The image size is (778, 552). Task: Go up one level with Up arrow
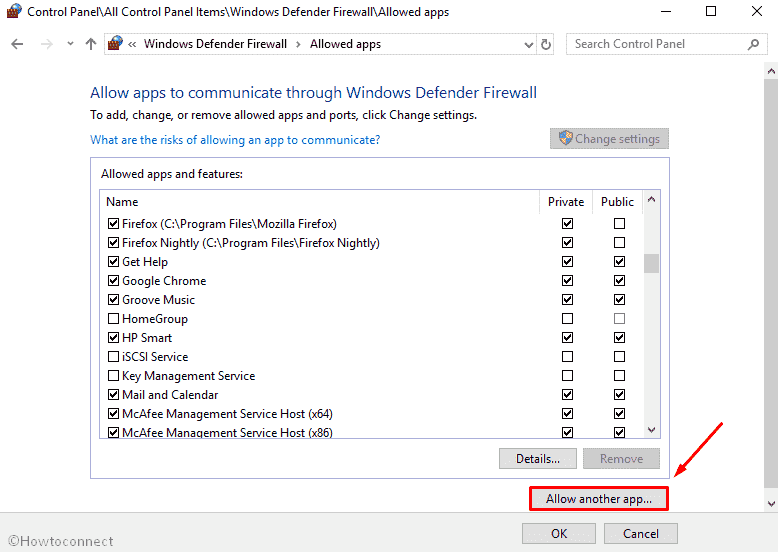(90, 44)
